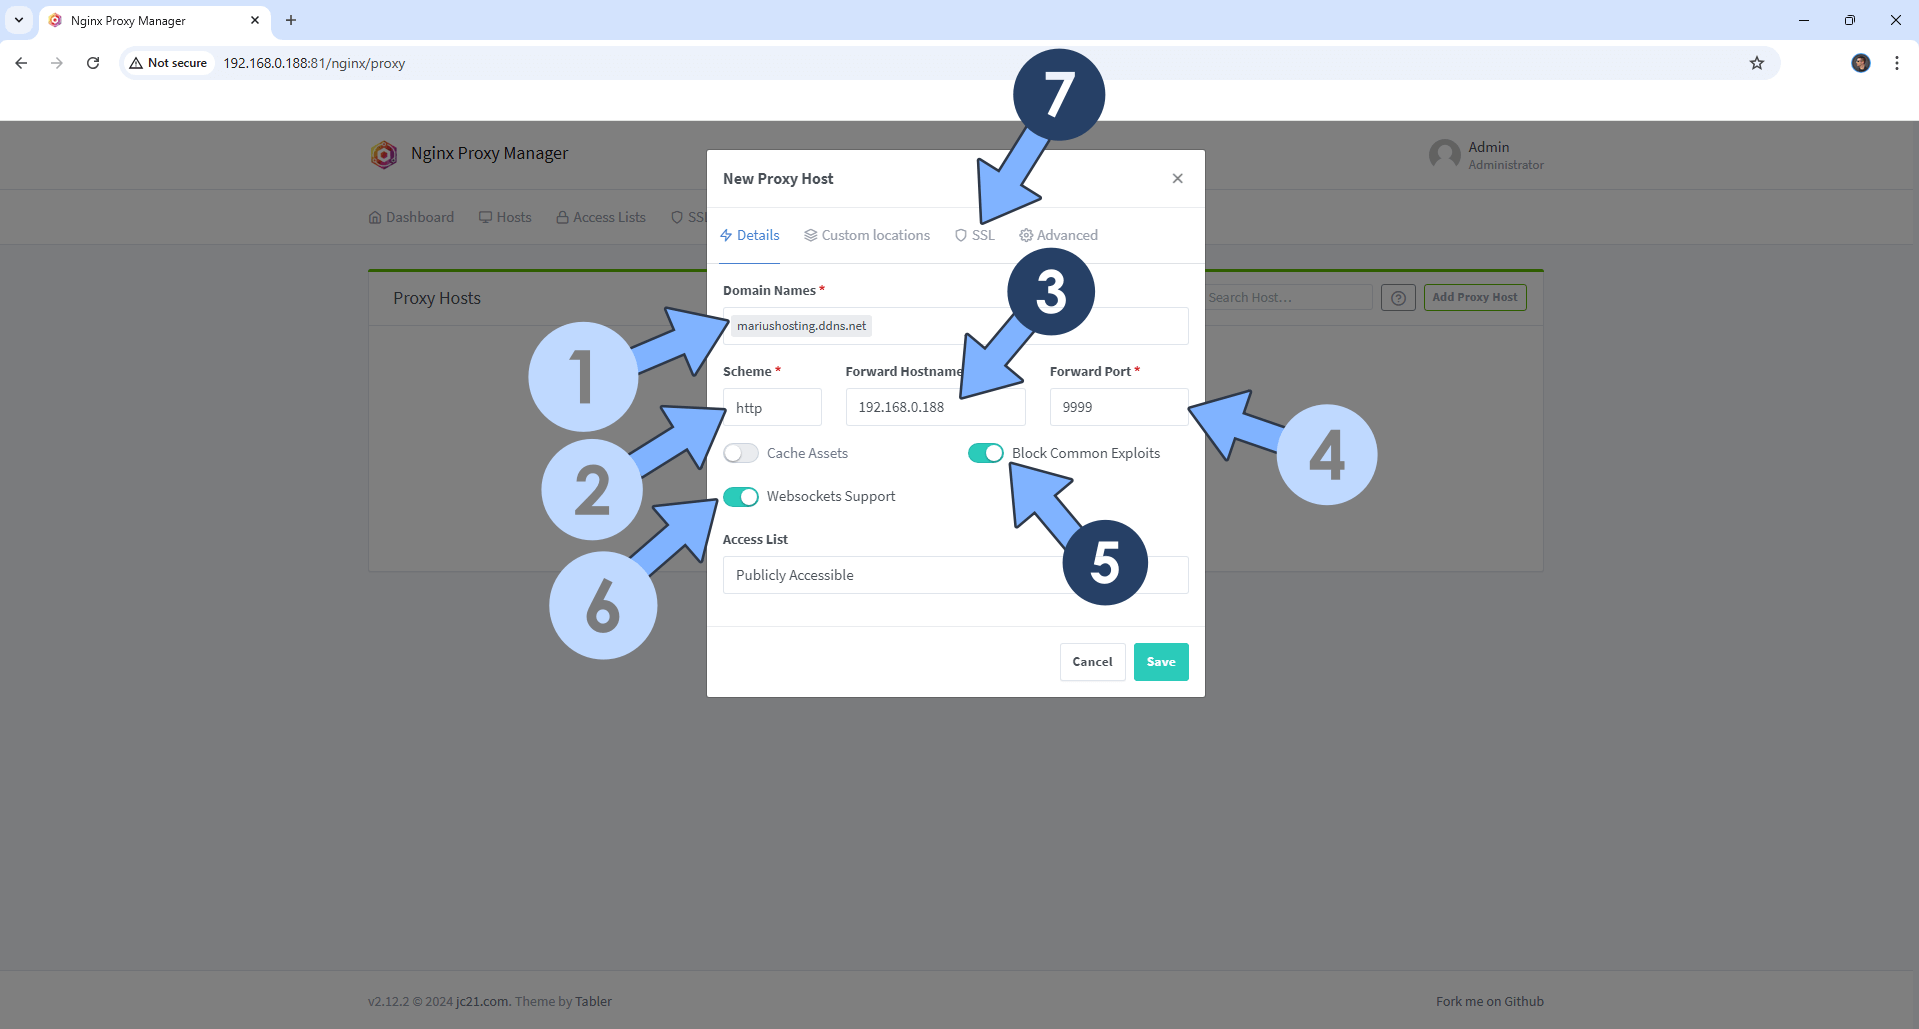The image size is (1919, 1029).
Task: Bookmark this page with star icon
Action: click(1757, 63)
